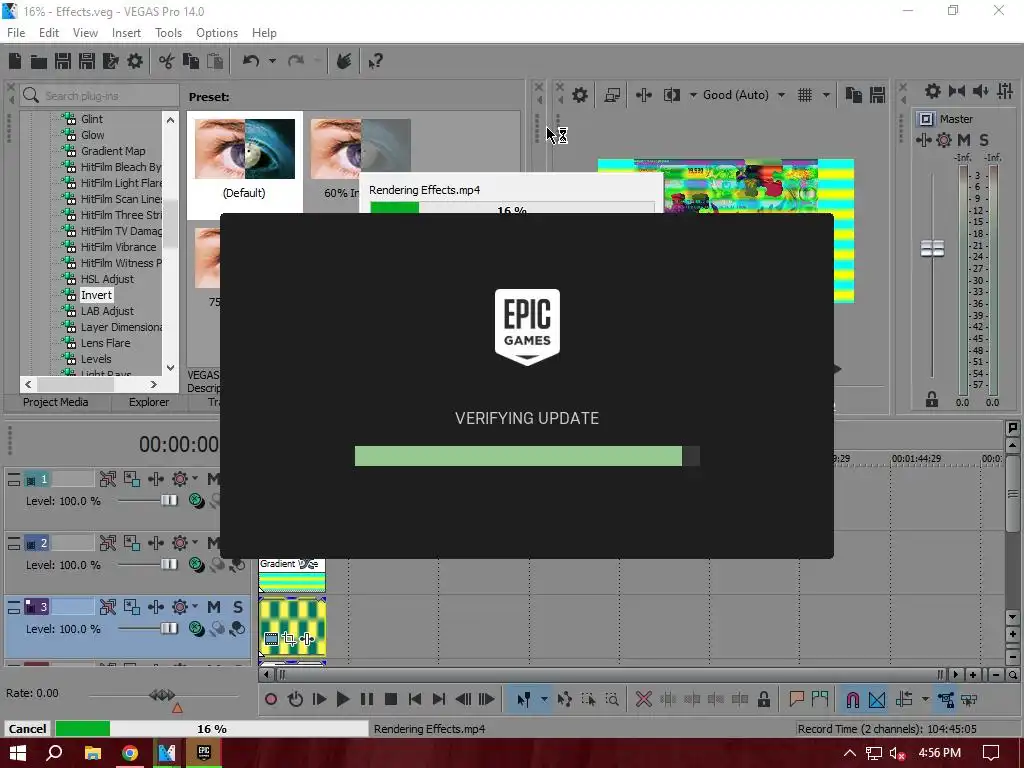Mute track 3 with M button
1024x768 pixels.
[x=214, y=607]
